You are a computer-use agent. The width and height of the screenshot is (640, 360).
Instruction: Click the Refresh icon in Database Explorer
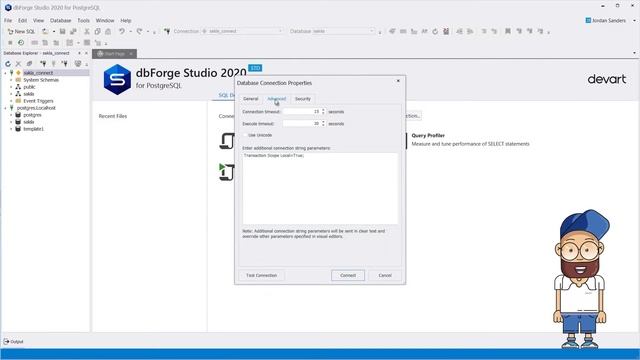coord(8,64)
